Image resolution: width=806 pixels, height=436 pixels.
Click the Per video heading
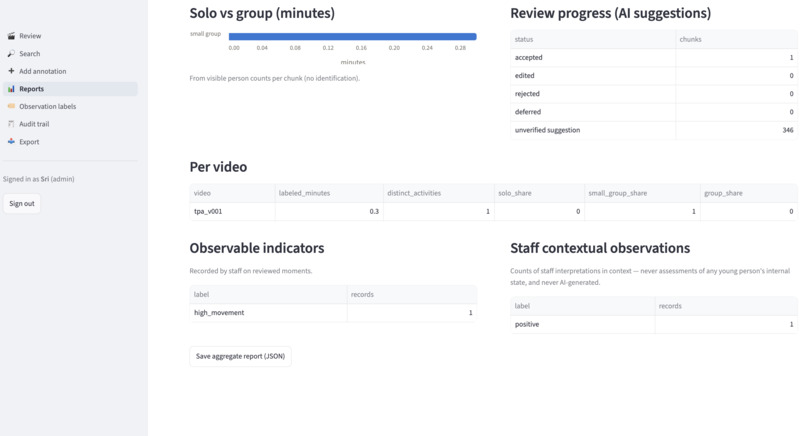pyautogui.click(x=218, y=167)
